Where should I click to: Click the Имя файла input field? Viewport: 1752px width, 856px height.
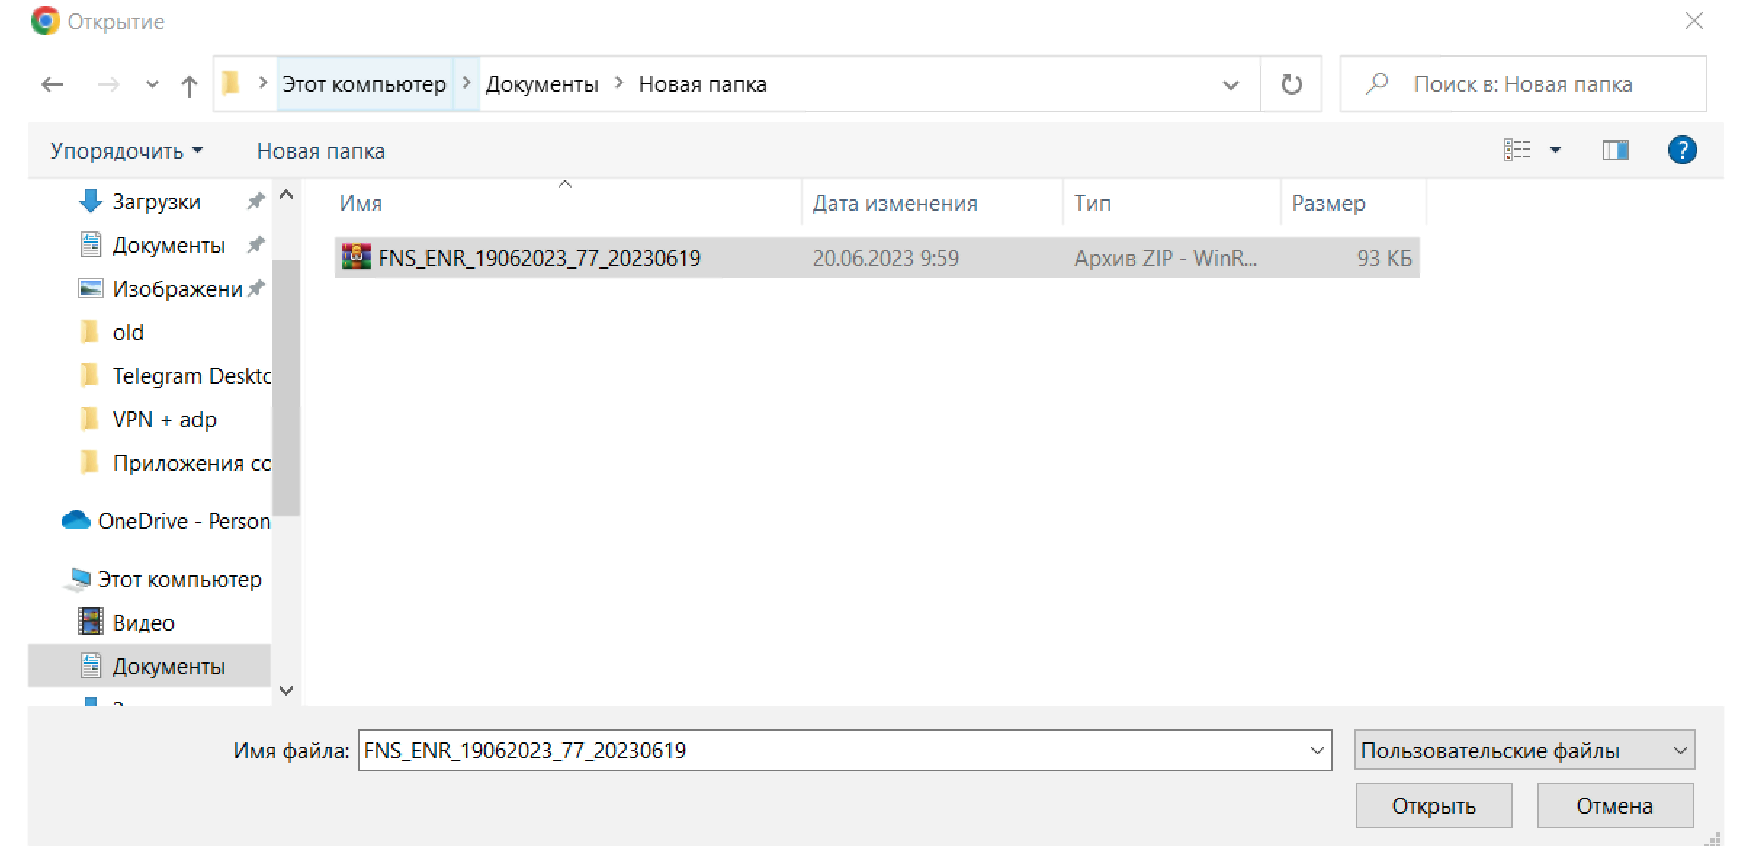(x=830, y=750)
